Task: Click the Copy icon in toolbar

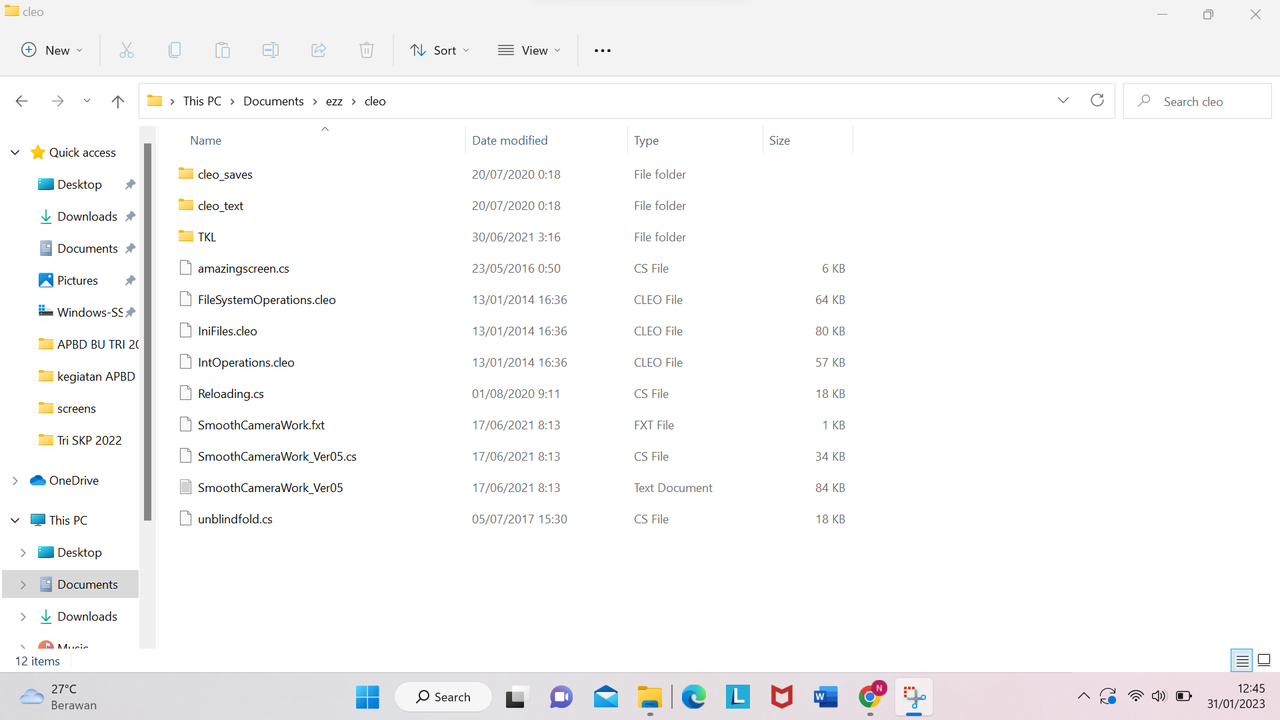Action: [174, 50]
